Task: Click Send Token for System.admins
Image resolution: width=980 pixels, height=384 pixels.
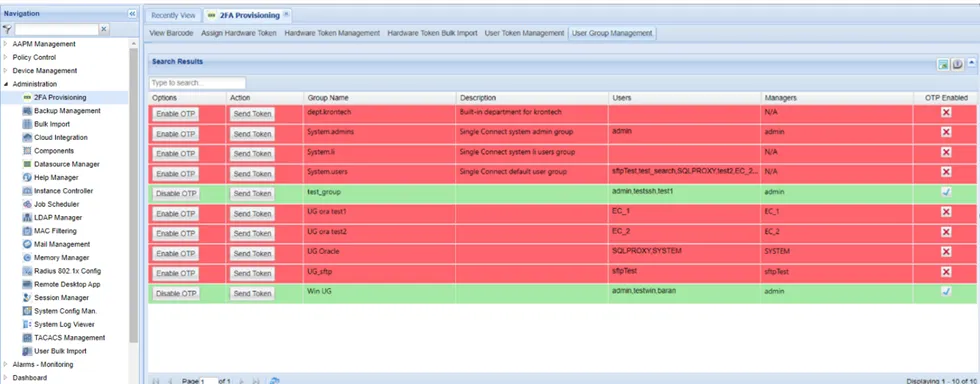Action: tap(252, 134)
